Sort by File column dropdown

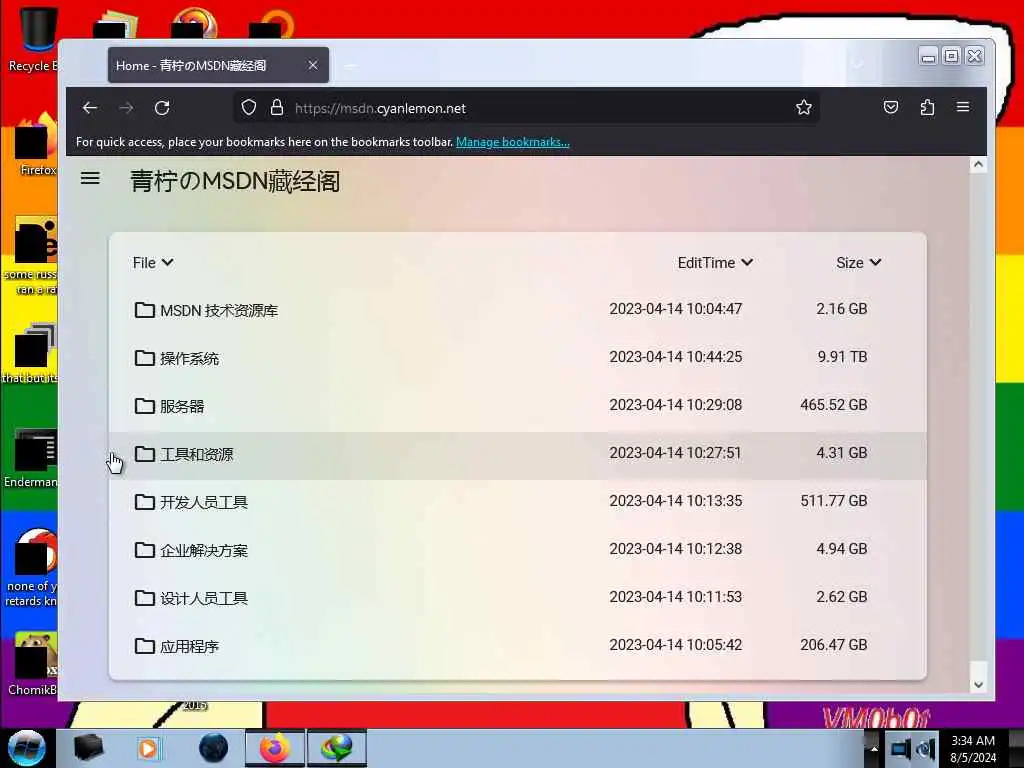coord(153,263)
